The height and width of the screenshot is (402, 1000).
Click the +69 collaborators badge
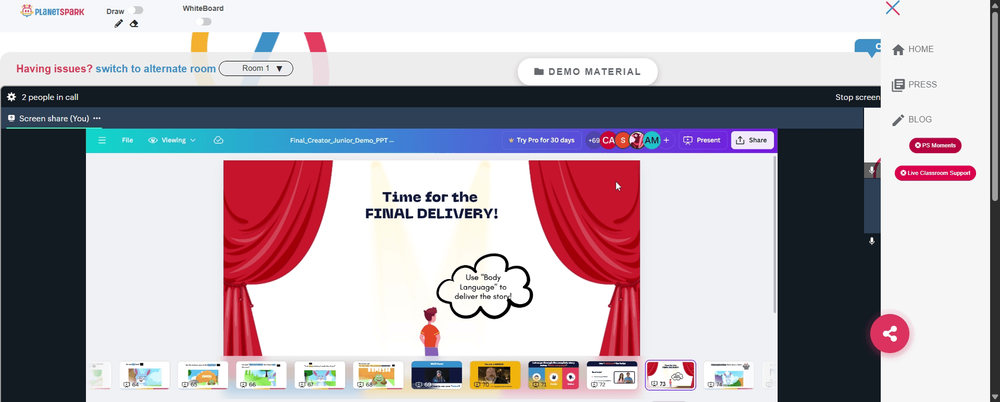pyautogui.click(x=594, y=140)
